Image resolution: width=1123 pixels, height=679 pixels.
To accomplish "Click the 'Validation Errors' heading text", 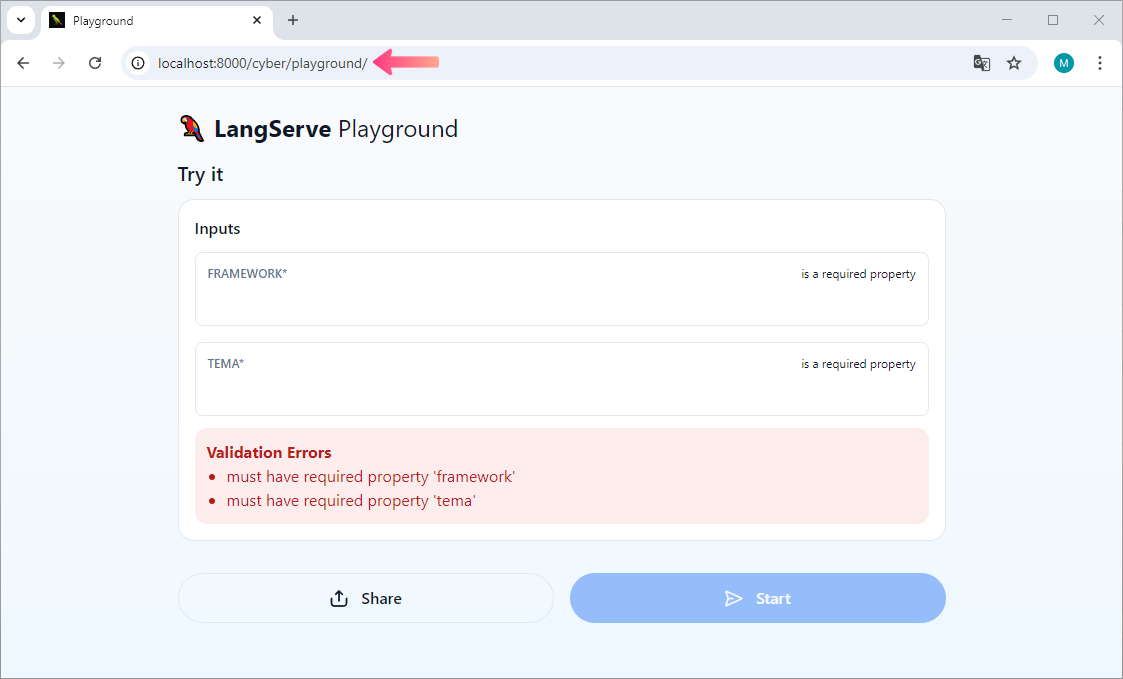I will tap(269, 453).
